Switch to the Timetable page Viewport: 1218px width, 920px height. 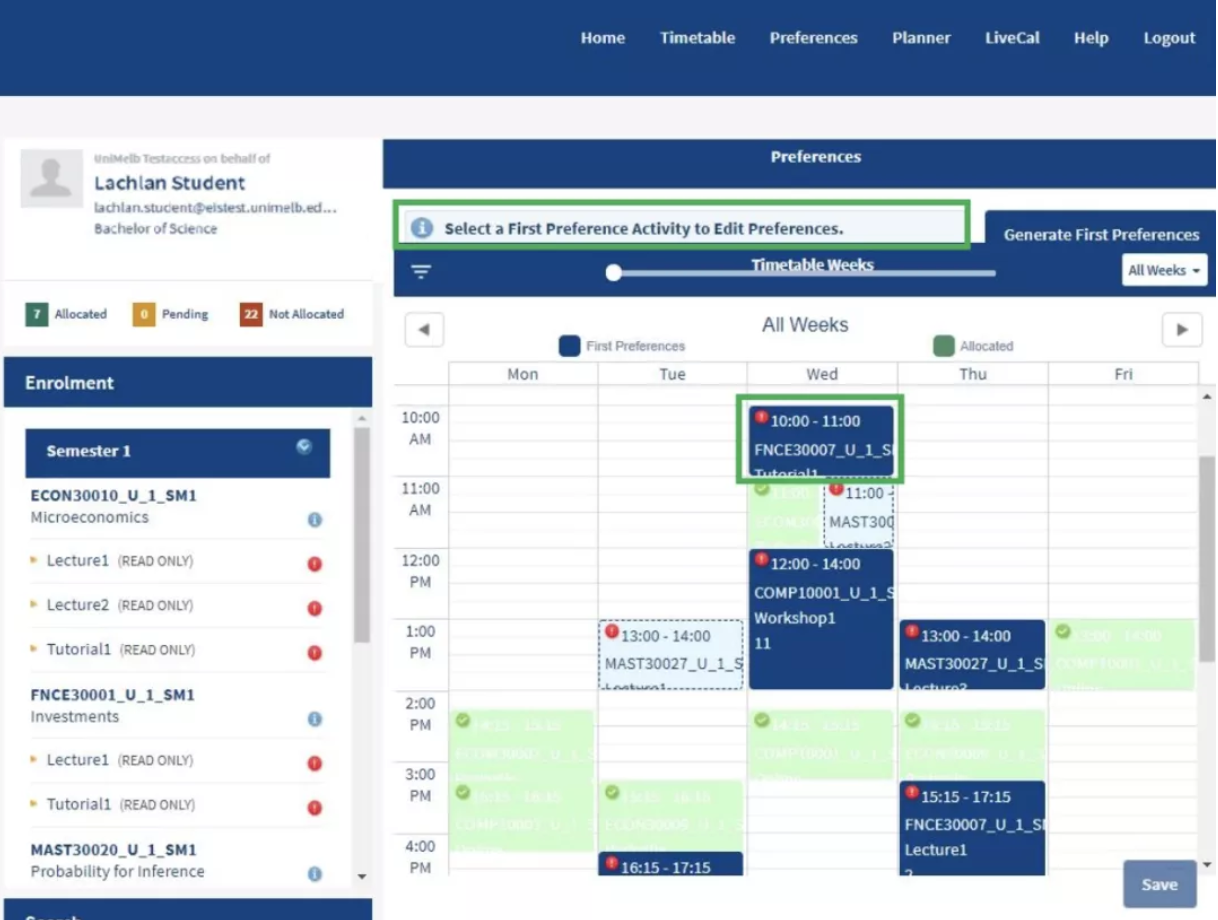click(697, 38)
